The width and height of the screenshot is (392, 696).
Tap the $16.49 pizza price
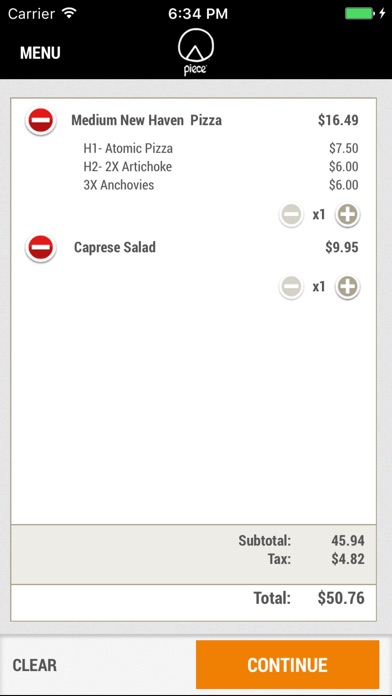pyautogui.click(x=338, y=120)
